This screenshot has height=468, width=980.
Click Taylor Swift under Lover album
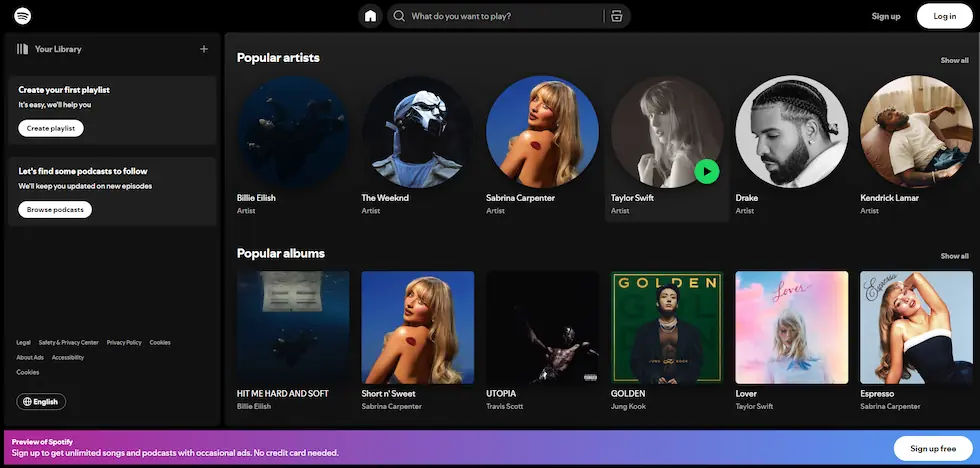[754, 406]
